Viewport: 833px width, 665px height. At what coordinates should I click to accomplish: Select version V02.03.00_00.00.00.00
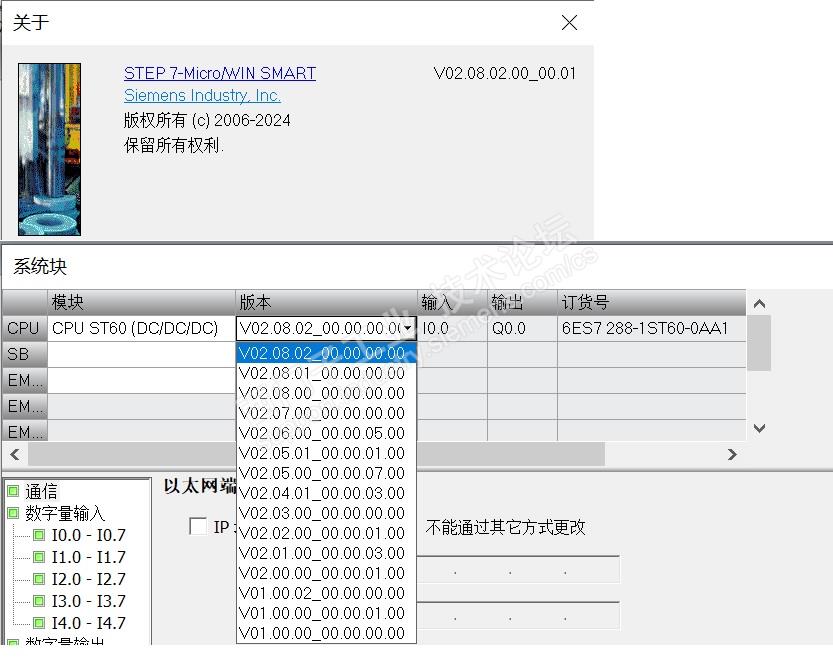326,513
